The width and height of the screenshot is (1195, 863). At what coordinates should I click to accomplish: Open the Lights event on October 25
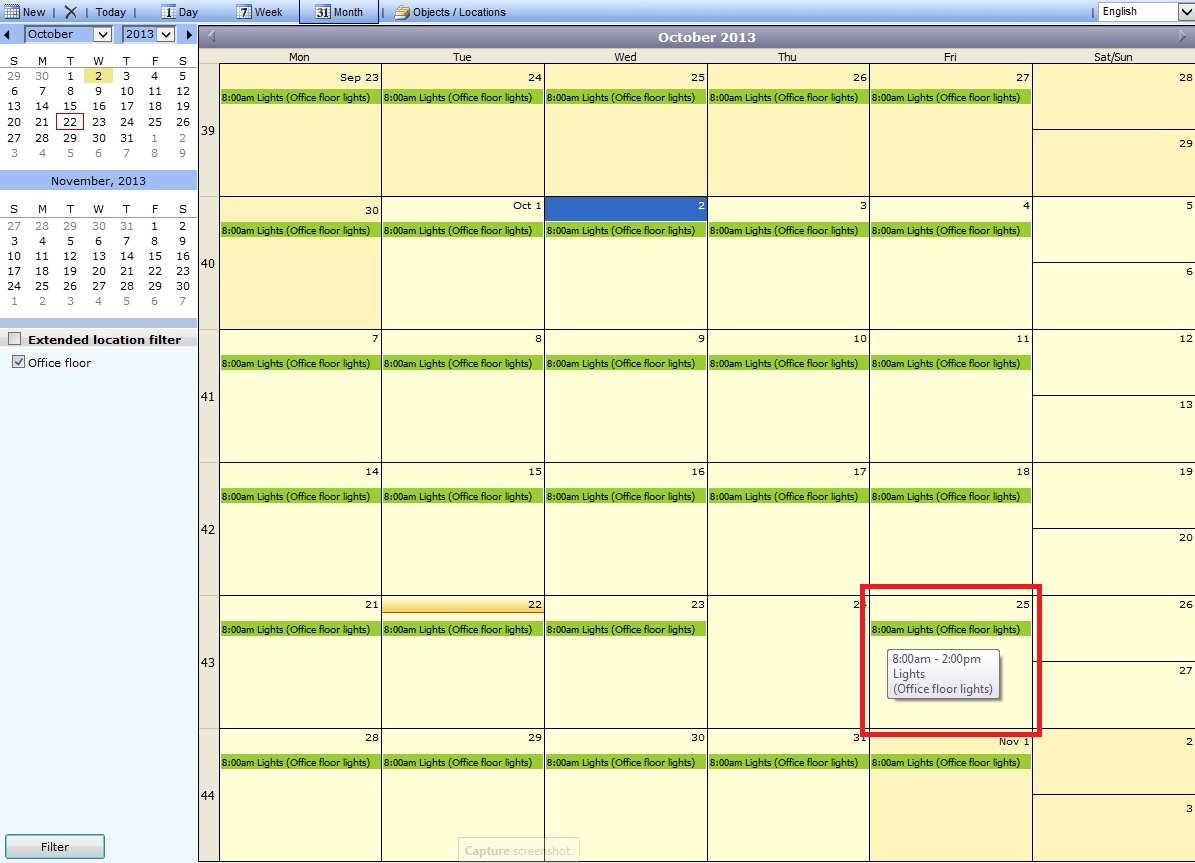point(945,629)
